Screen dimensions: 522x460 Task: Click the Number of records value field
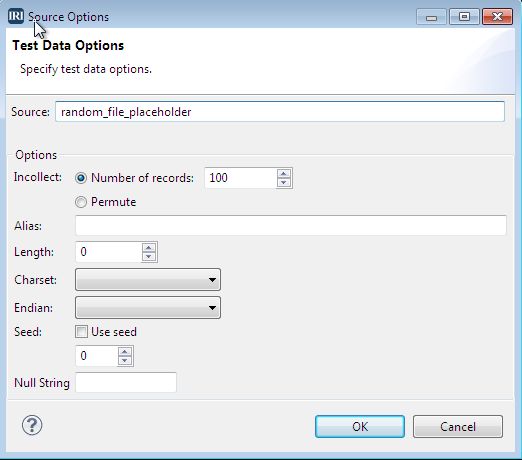point(241,178)
